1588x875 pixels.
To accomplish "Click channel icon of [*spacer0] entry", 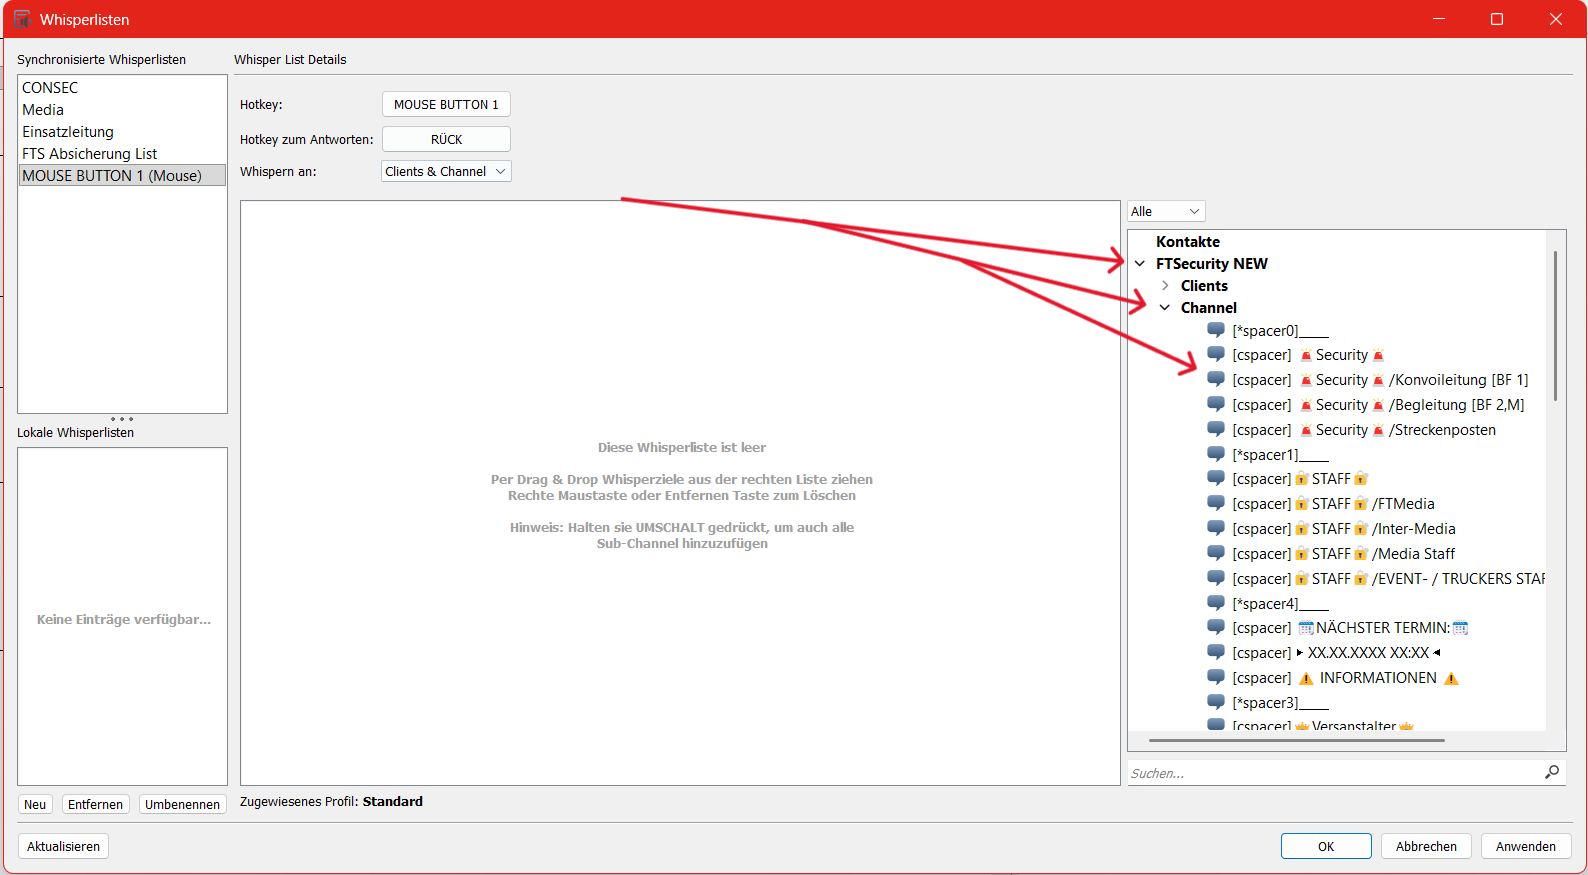I will point(1215,330).
